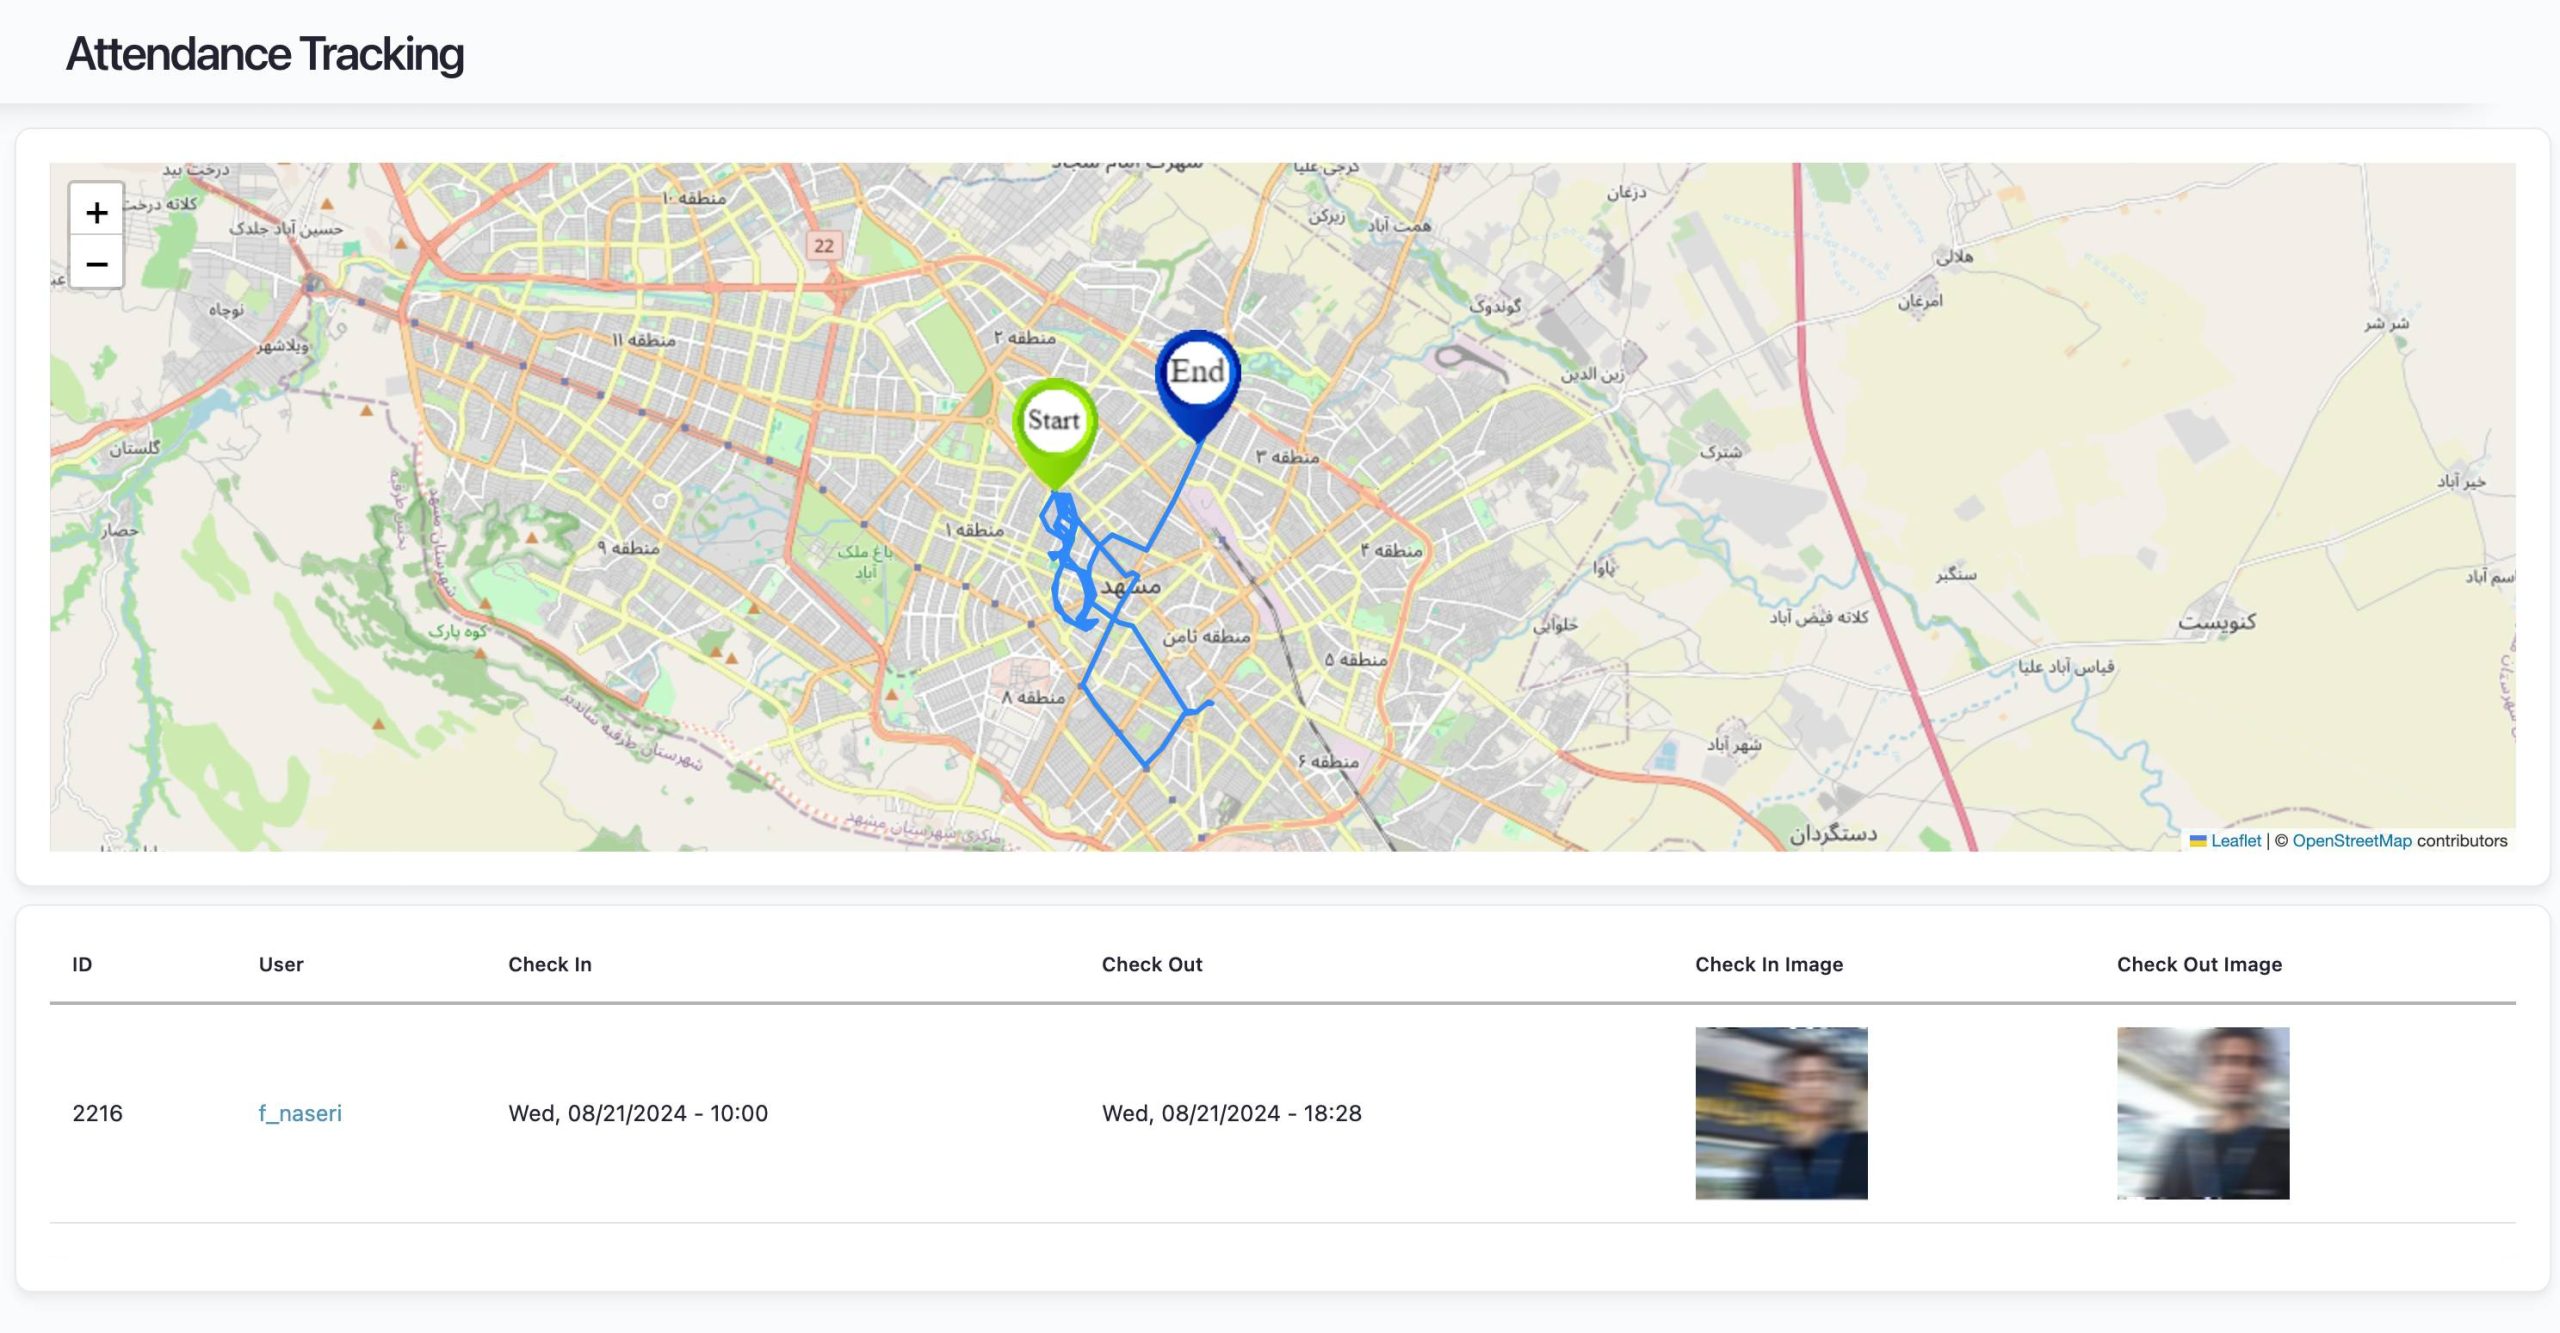The width and height of the screenshot is (2560, 1333).
Task: Click the route 22 highway shield on map
Action: pos(823,246)
